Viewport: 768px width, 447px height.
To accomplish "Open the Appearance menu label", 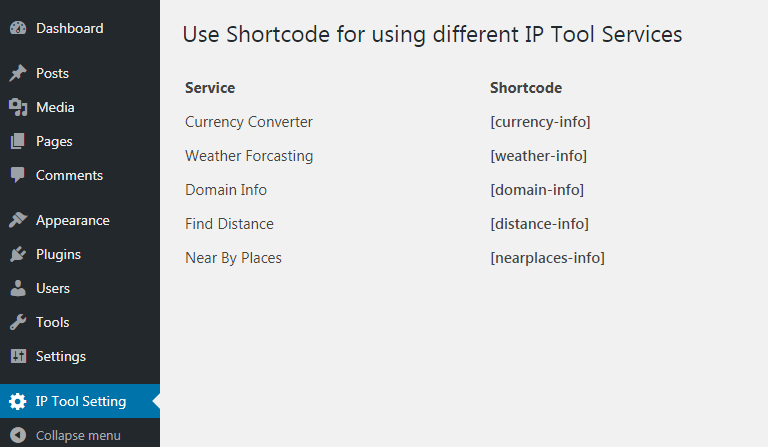I will coord(72,220).
